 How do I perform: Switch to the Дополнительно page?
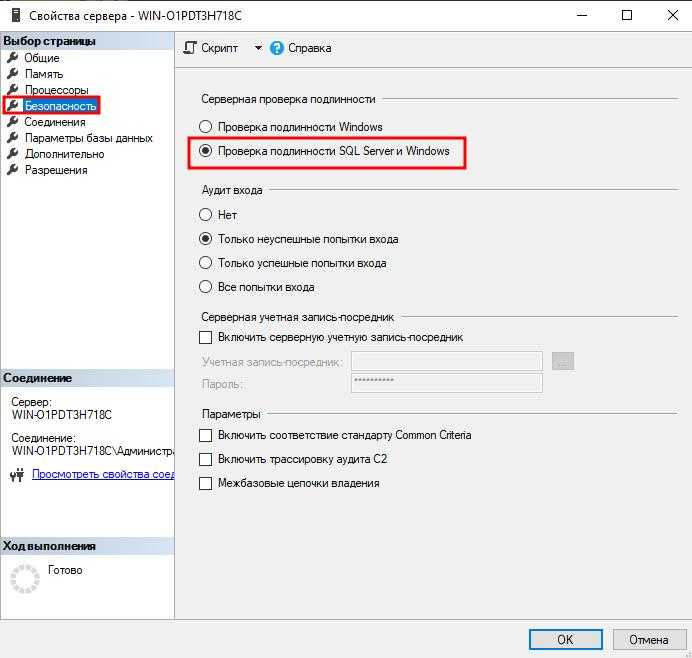click(x=64, y=154)
